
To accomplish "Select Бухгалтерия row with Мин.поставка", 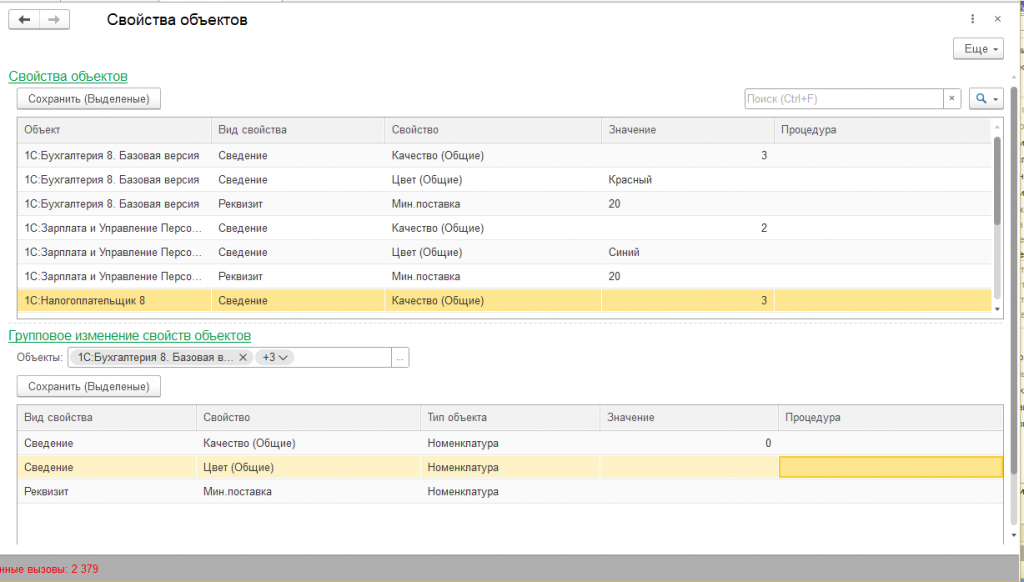I will click(504, 204).
